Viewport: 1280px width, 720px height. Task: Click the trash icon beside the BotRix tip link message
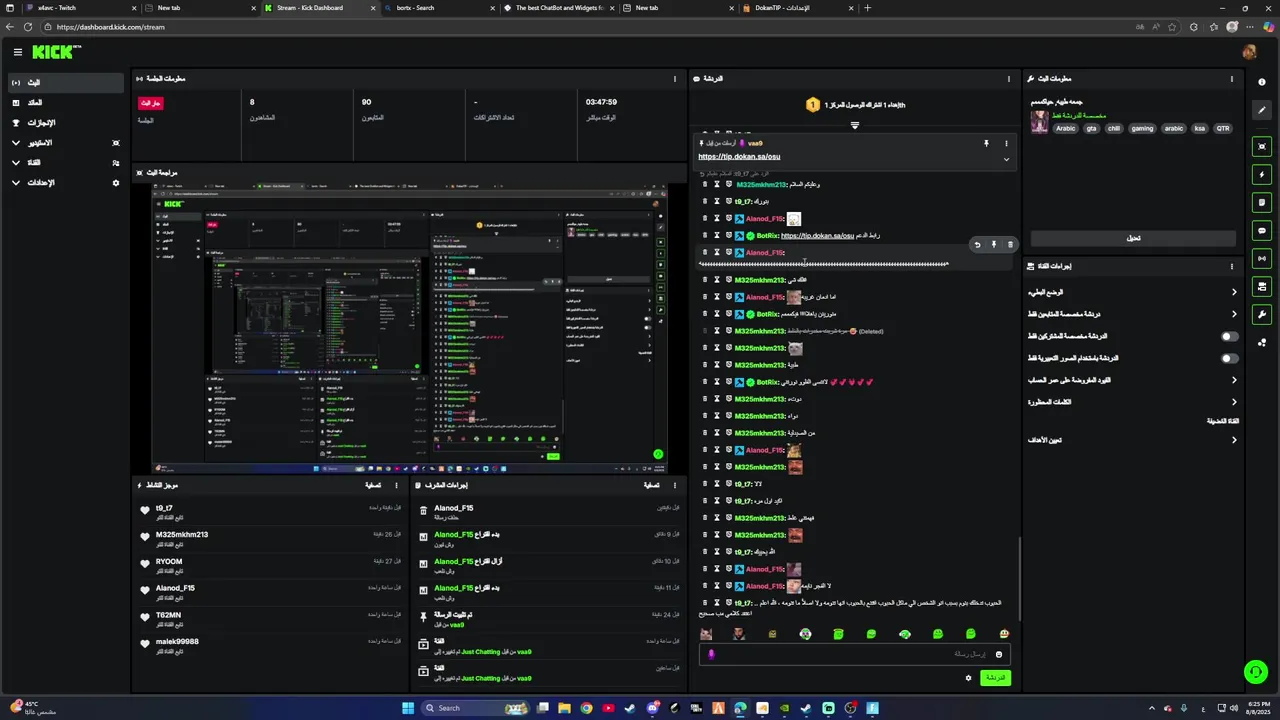(x=704, y=236)
